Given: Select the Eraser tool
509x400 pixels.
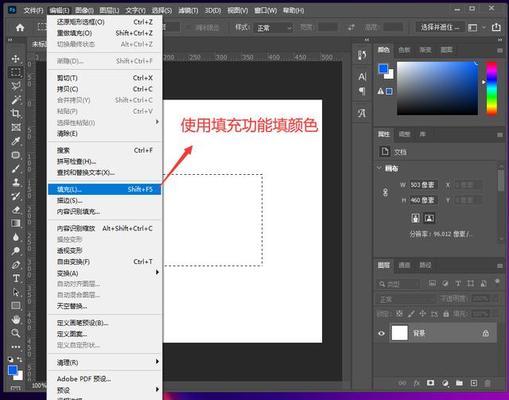Looking at the screenshot, I should click(x=16, y=210).
